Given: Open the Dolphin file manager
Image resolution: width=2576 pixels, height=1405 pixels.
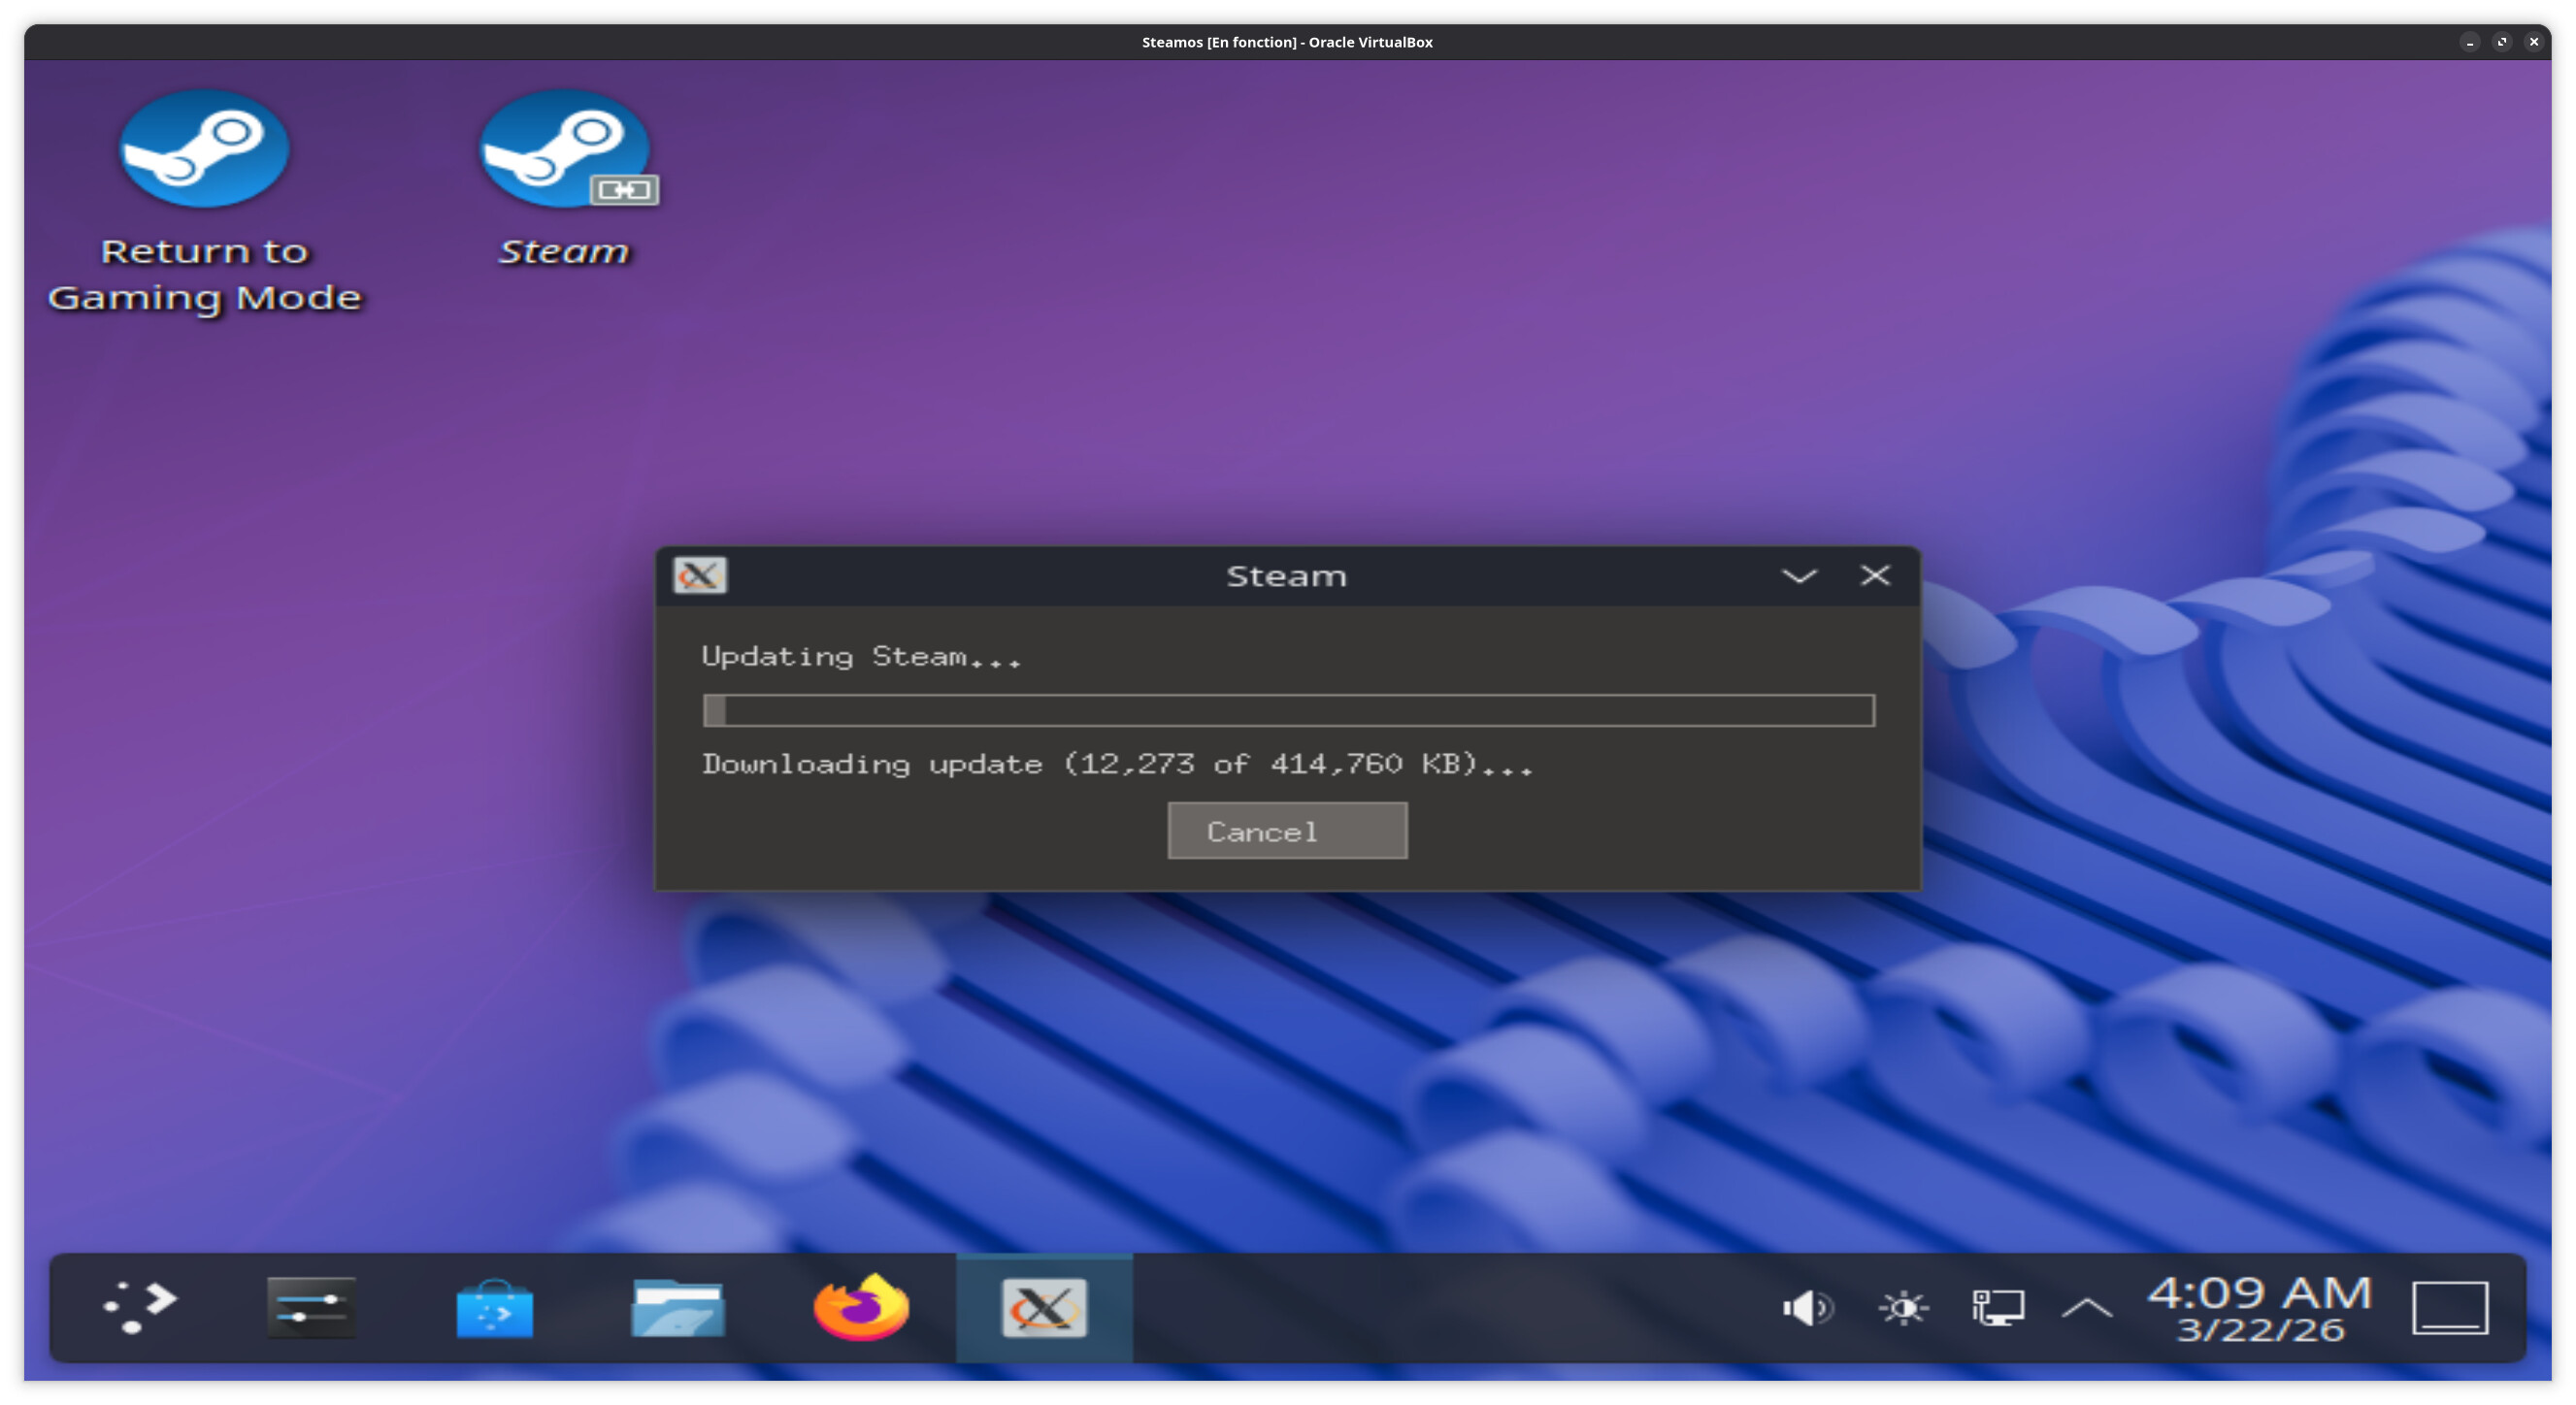Looking at the screenshot, I should [x=677, y=1307].
